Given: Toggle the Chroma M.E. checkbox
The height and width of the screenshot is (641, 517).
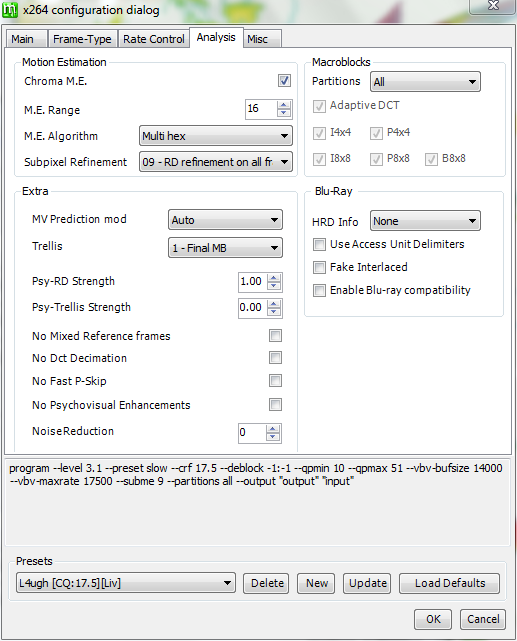Looking at the screenshot, I should click(x=284, y=81).
